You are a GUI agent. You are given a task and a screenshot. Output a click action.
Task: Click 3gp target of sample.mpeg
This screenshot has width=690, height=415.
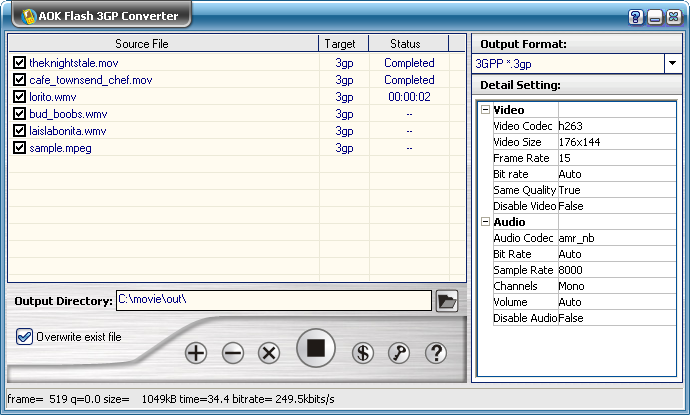(x=344, y=148)
